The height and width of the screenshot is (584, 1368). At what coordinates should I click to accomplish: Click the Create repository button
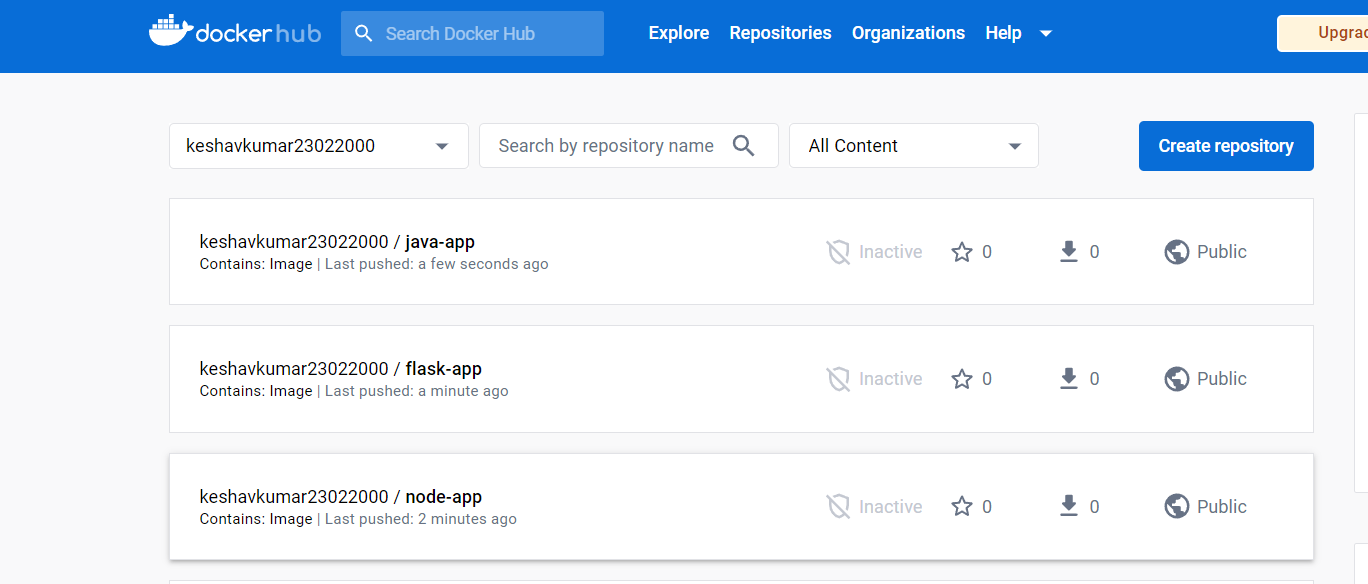1226,146
